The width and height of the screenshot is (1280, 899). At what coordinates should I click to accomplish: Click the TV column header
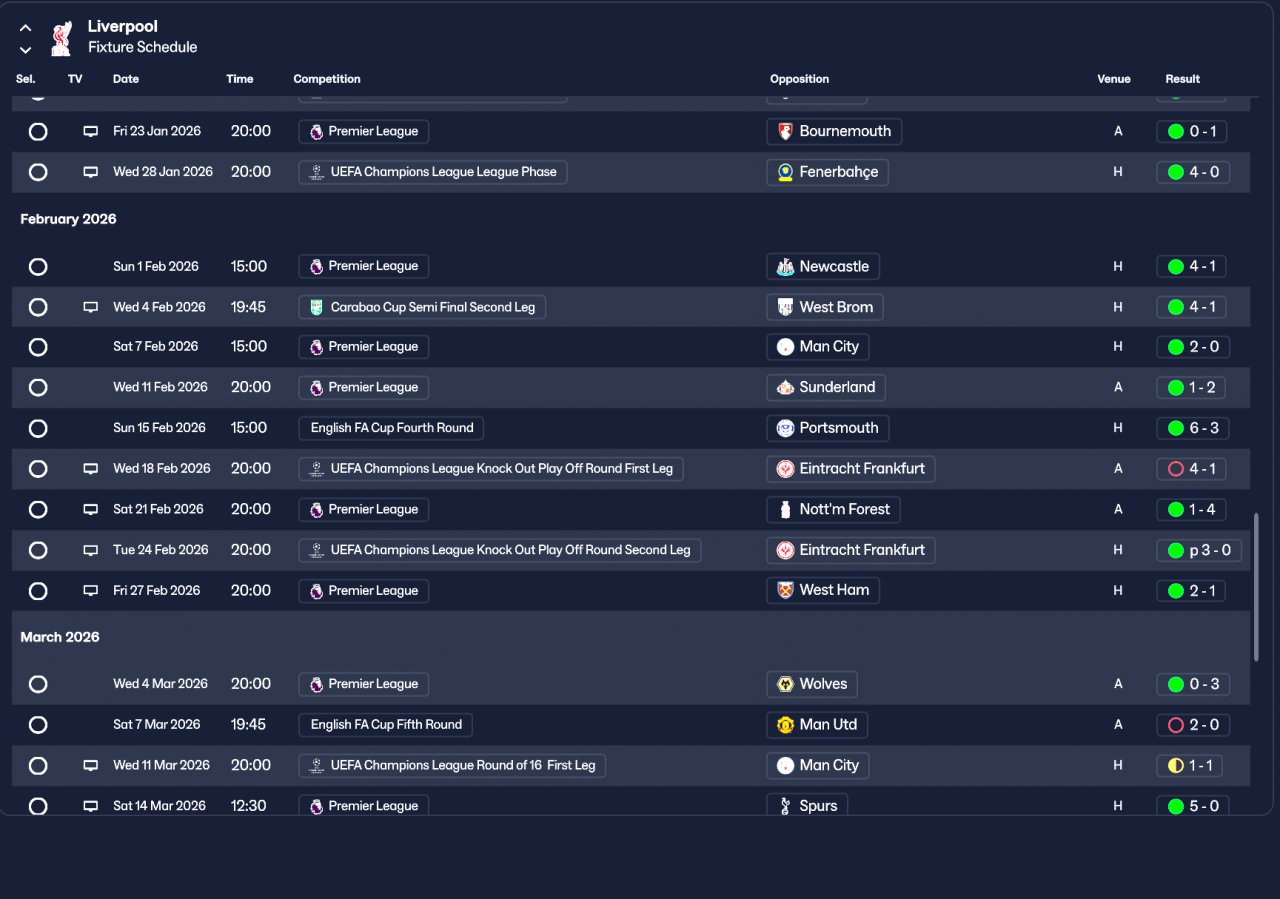(75, 79)
